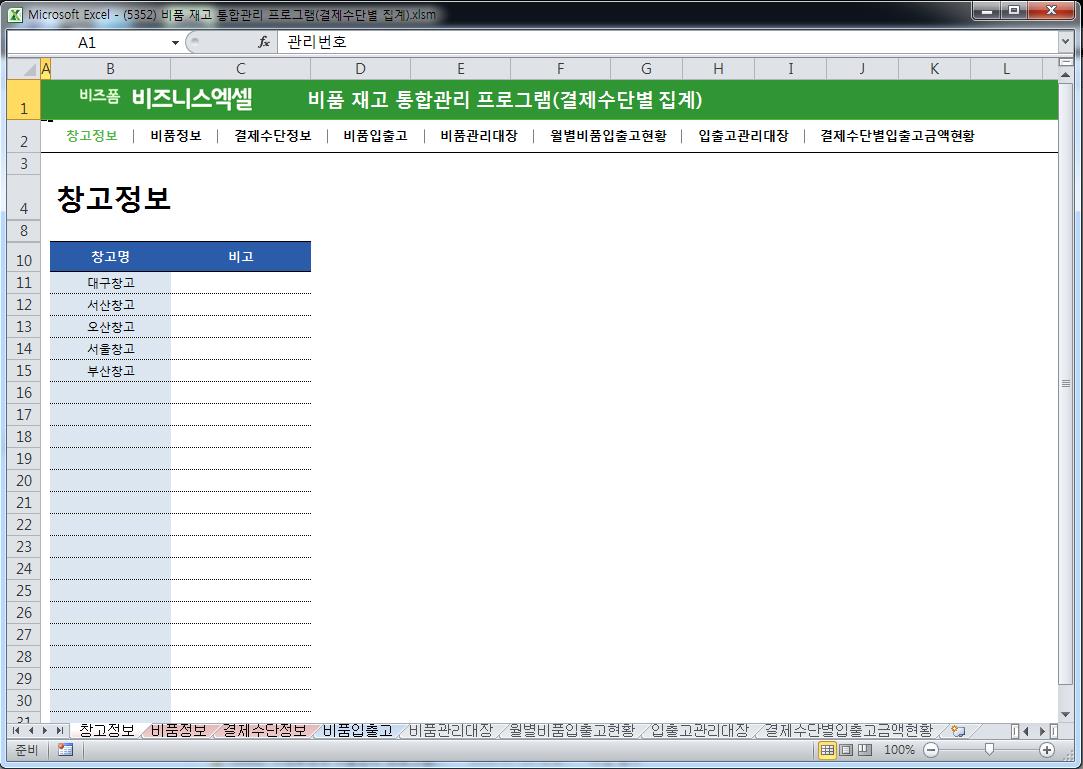Image resolution: width=1083 pixels, height=769 pixels.
Task: Click the 입출고관리대장 navigation link in row 2
Action: click(x=743, y=135)
